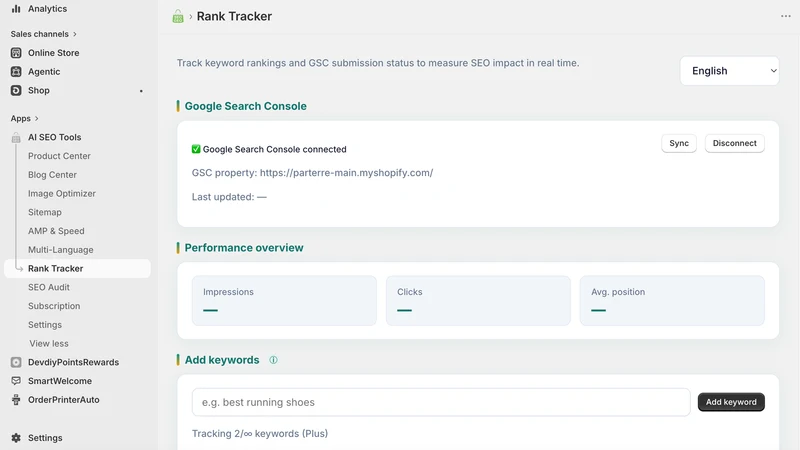
Task: Click the Shop channel icon
Action: coord(16,90)
